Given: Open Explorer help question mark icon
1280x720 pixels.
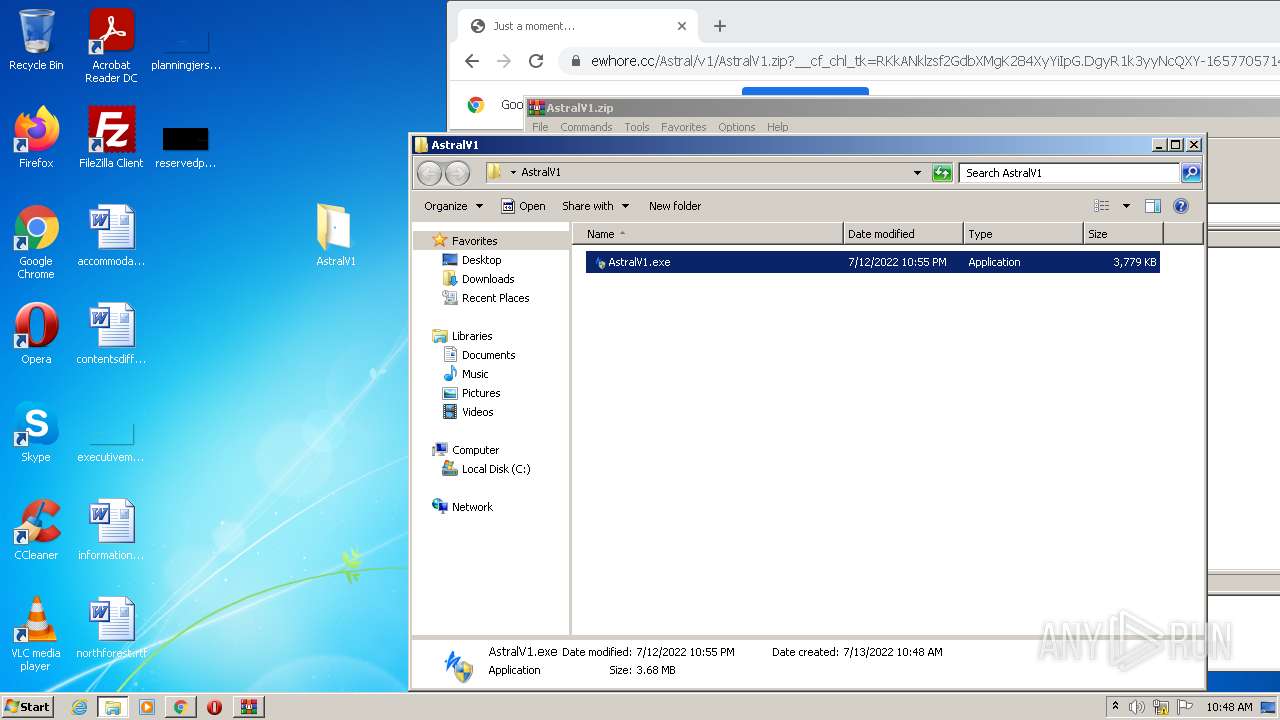Looking at the screenshot, I should point(1181,206).
